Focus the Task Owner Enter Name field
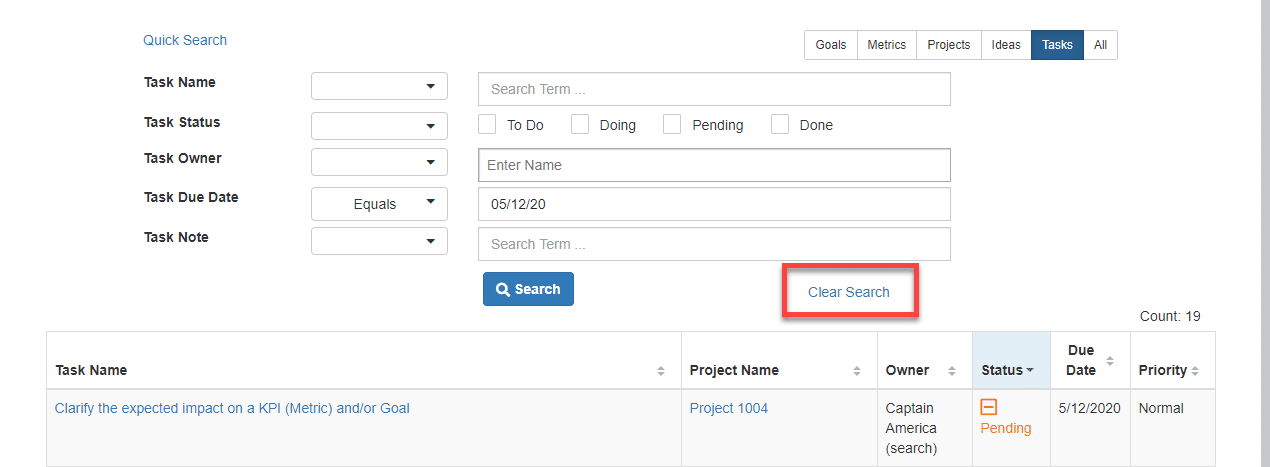This screenshot has height=467, width=1270. tap(714, 165)
